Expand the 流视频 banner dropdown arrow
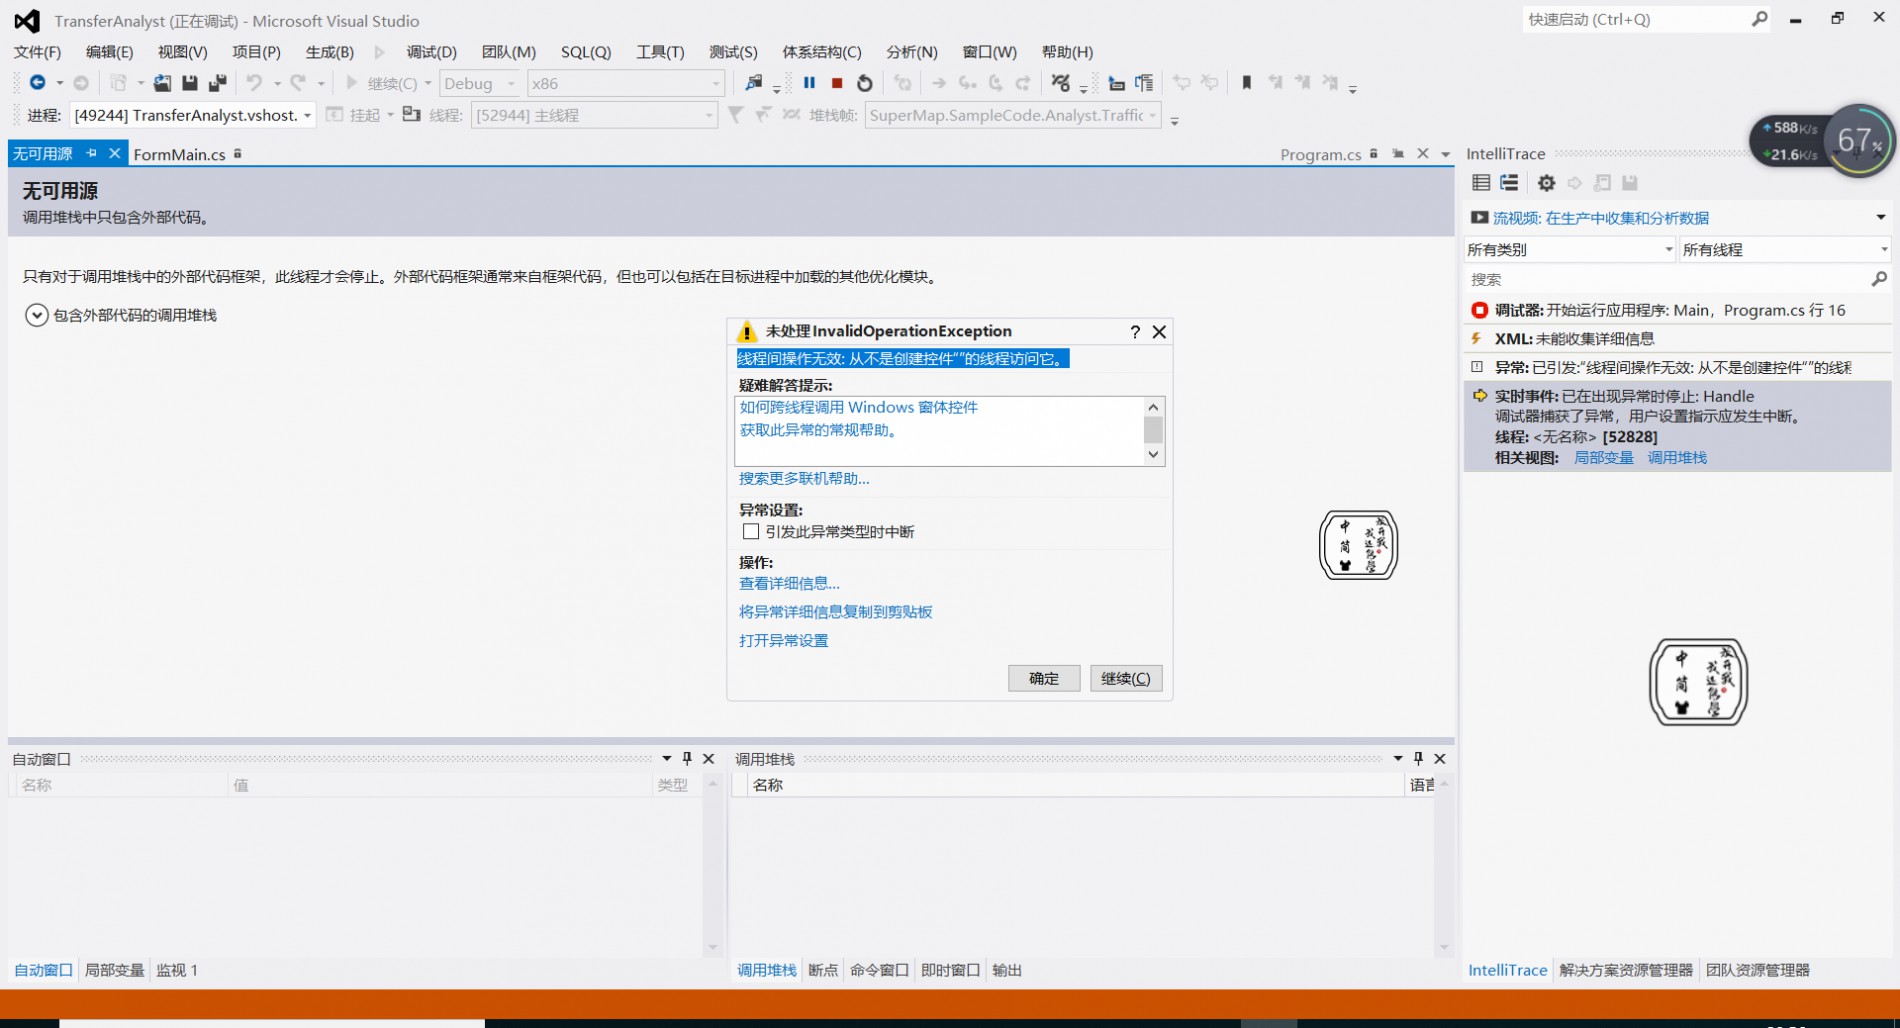Viewport: 1900px width, 1028px height. pos(1880,217)
